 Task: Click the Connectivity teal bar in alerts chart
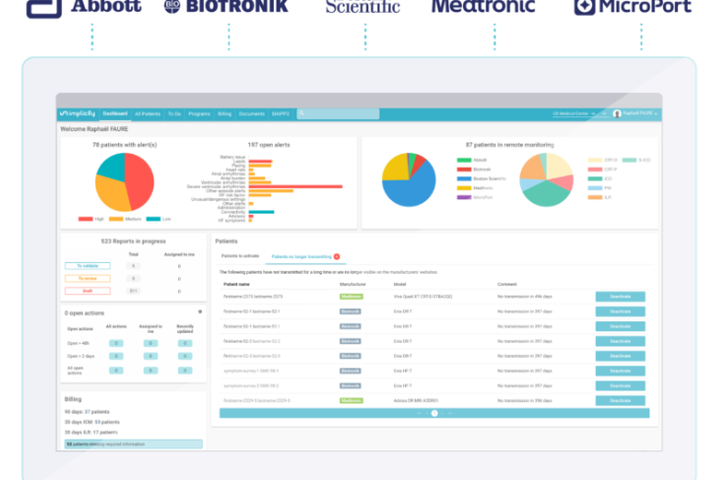coord(261,212)
